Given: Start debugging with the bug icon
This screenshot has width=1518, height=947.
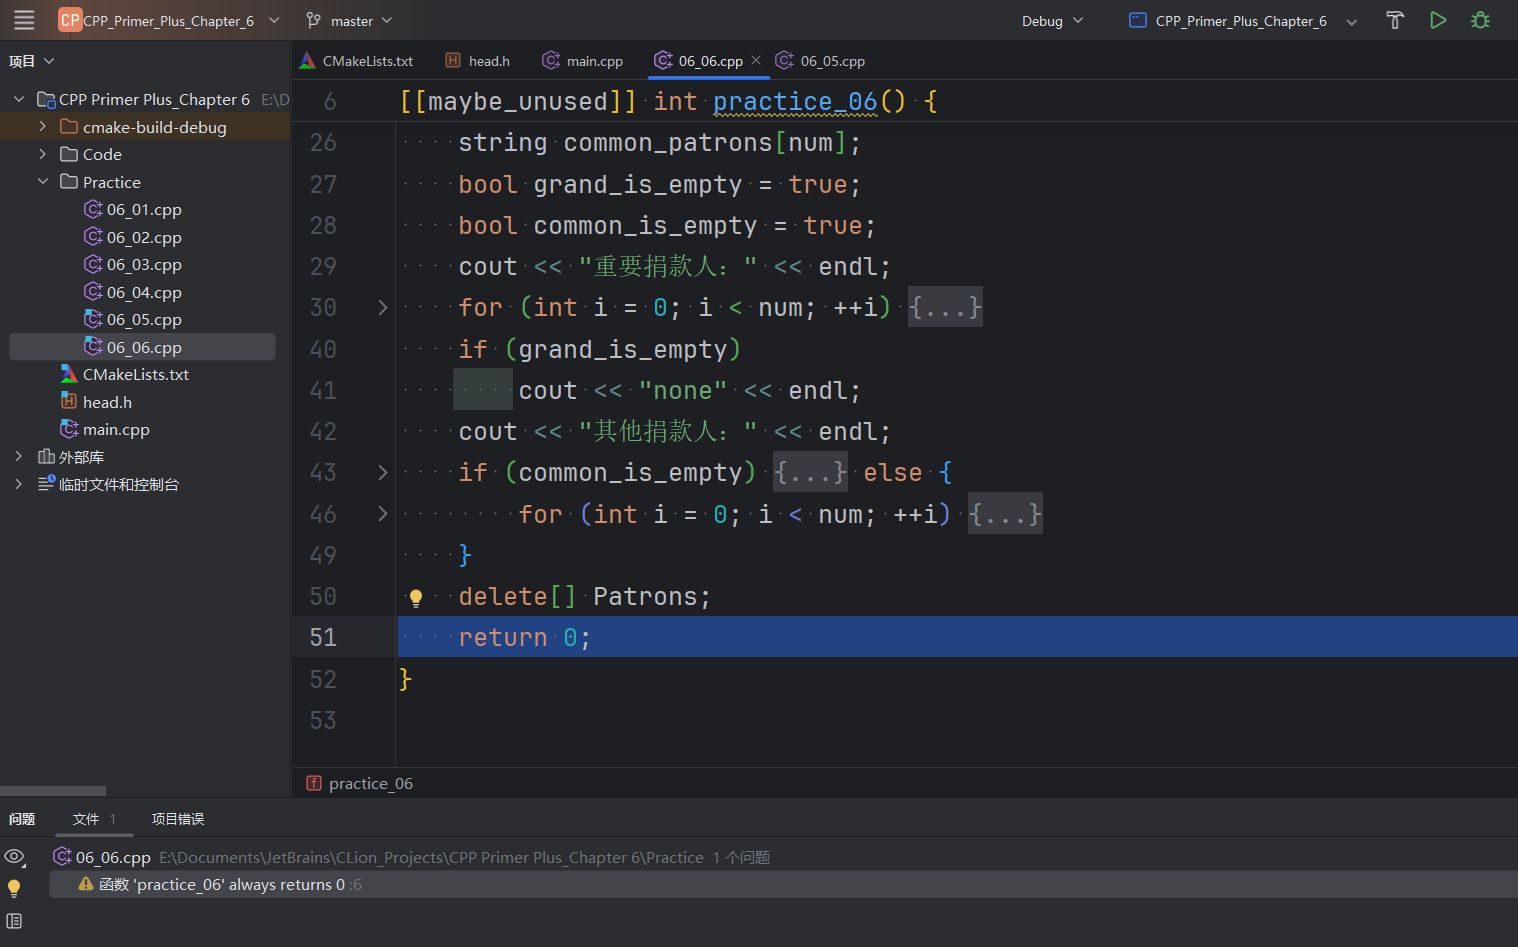Looking at the screenshot, I should pyautogui.click(x=1481, y=20).
